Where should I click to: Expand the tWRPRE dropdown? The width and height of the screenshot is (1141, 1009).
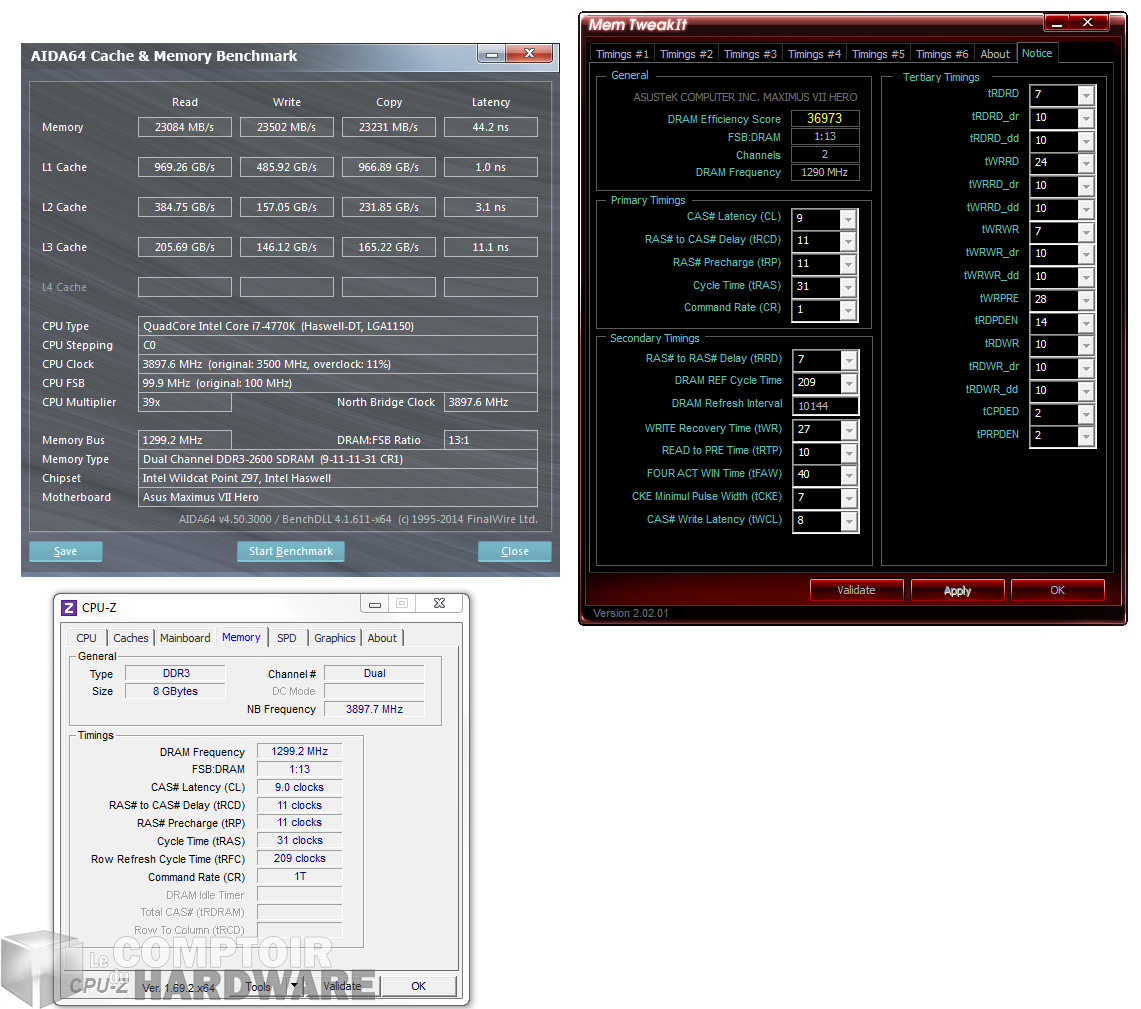tap(1086, 300)
